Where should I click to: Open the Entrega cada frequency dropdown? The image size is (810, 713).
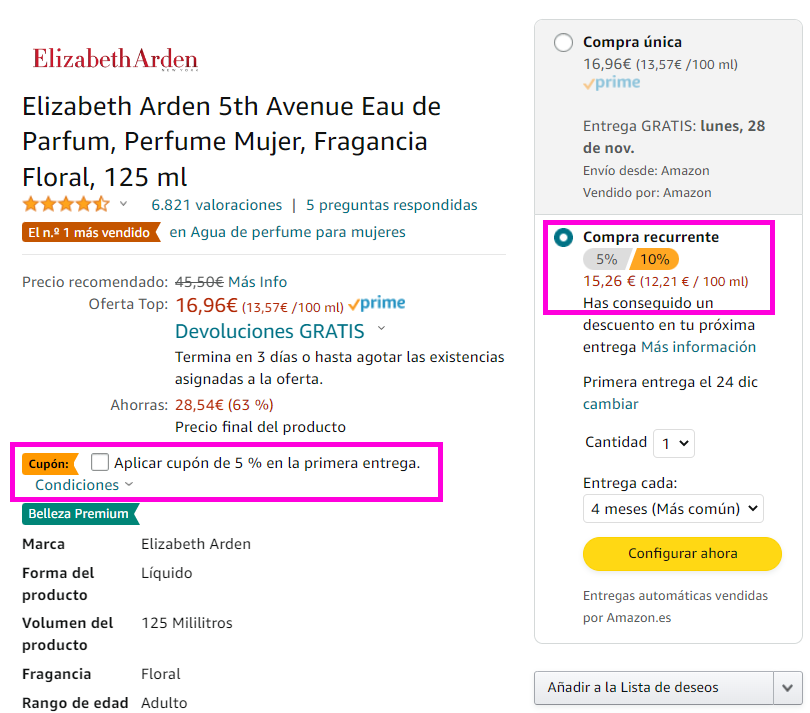[673, 509]
